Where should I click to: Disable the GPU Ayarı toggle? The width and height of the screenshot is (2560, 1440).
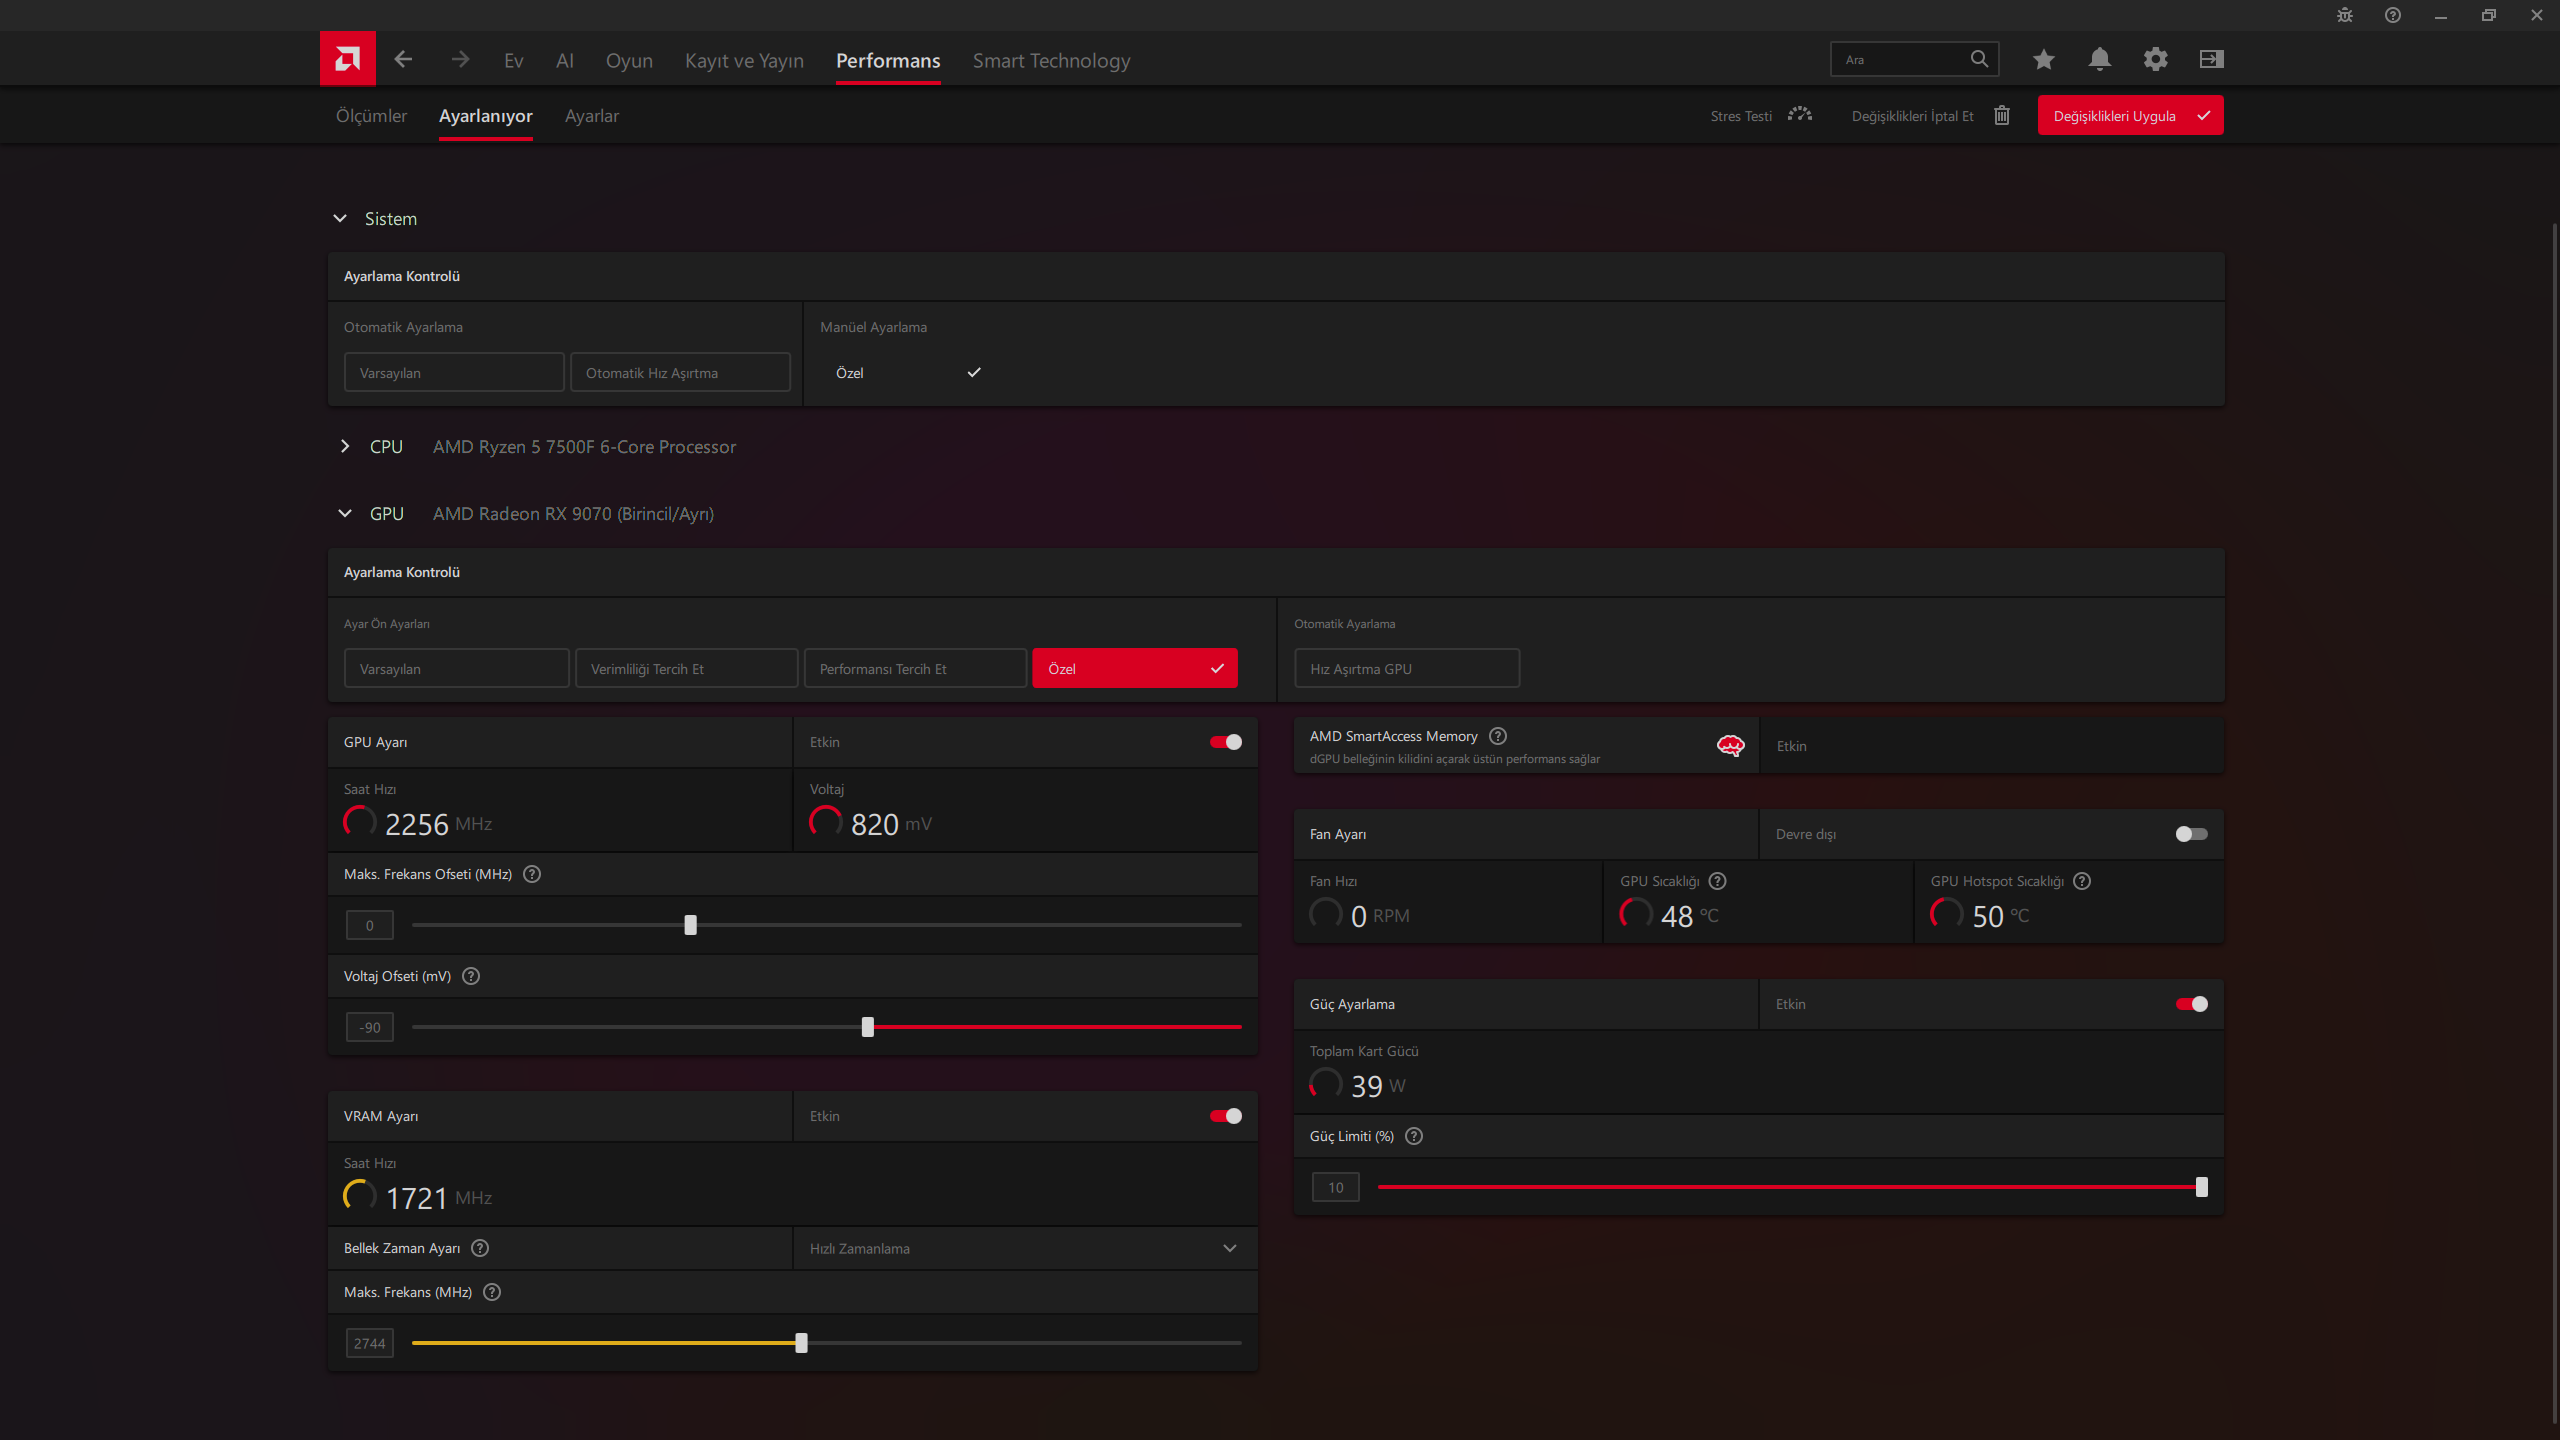click(x=1226, y=742)
